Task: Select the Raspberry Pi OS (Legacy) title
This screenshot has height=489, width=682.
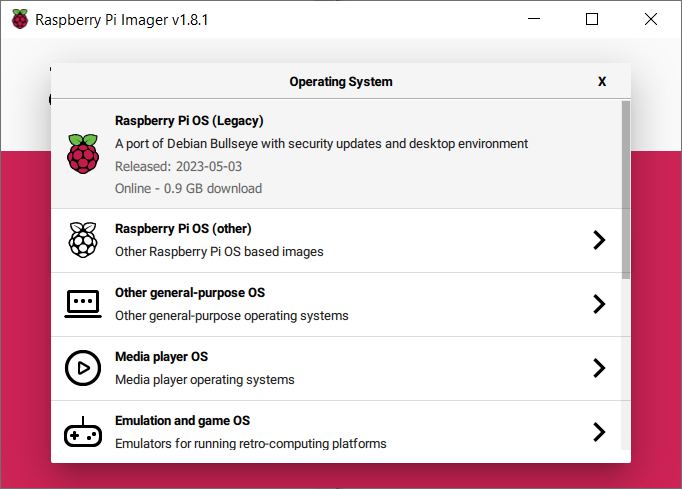Action: [189, 121]
